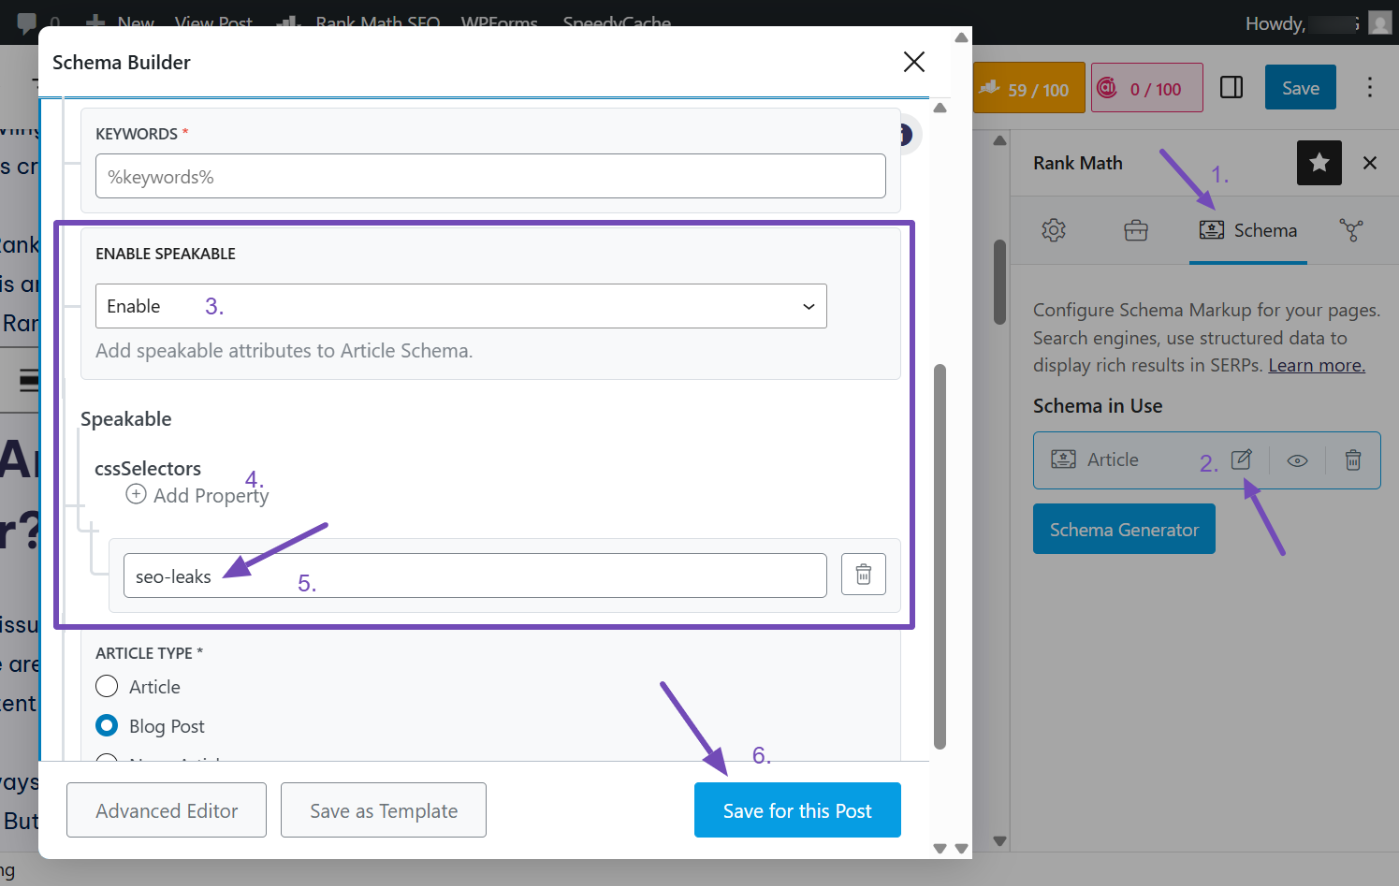1399x886 pixels.
Task: Delete the seo-leaks selector with trash icon
Action: [864, 575]
